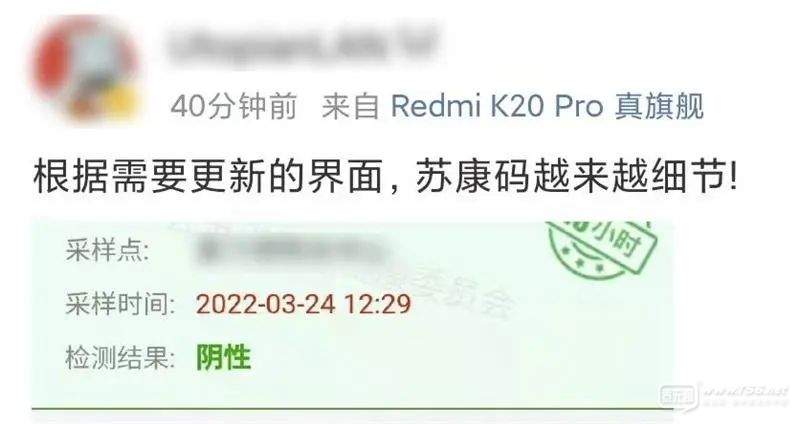Click the watermark logo icon at bottom right
This screenshot has width=800, height=424.
pyautogui.click(x=678, y=395)
